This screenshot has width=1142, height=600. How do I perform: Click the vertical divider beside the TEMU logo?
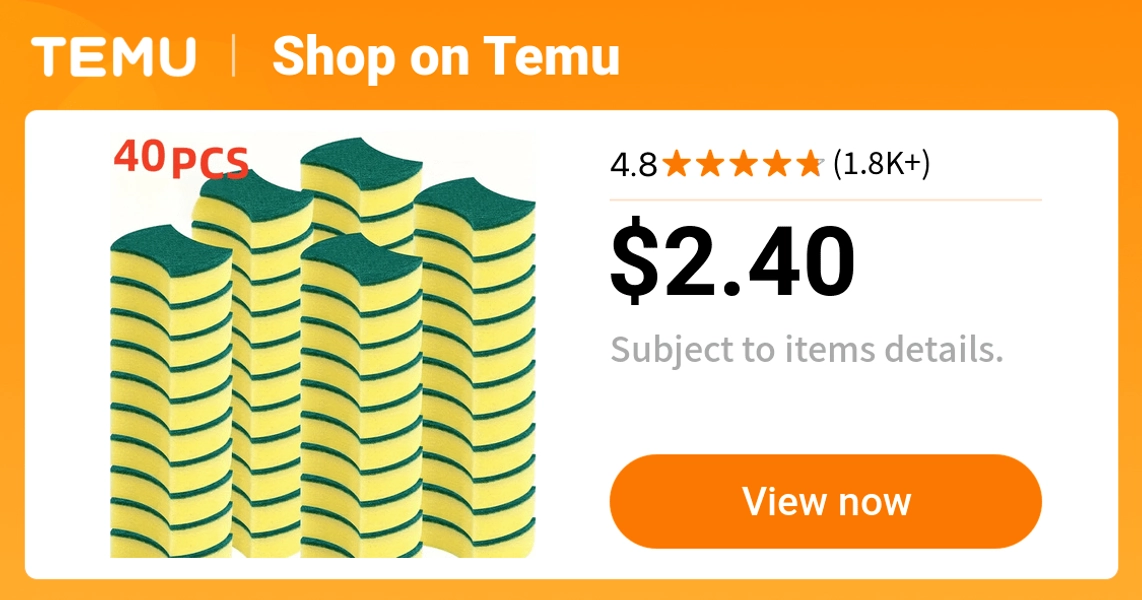[x=234, y=57]
